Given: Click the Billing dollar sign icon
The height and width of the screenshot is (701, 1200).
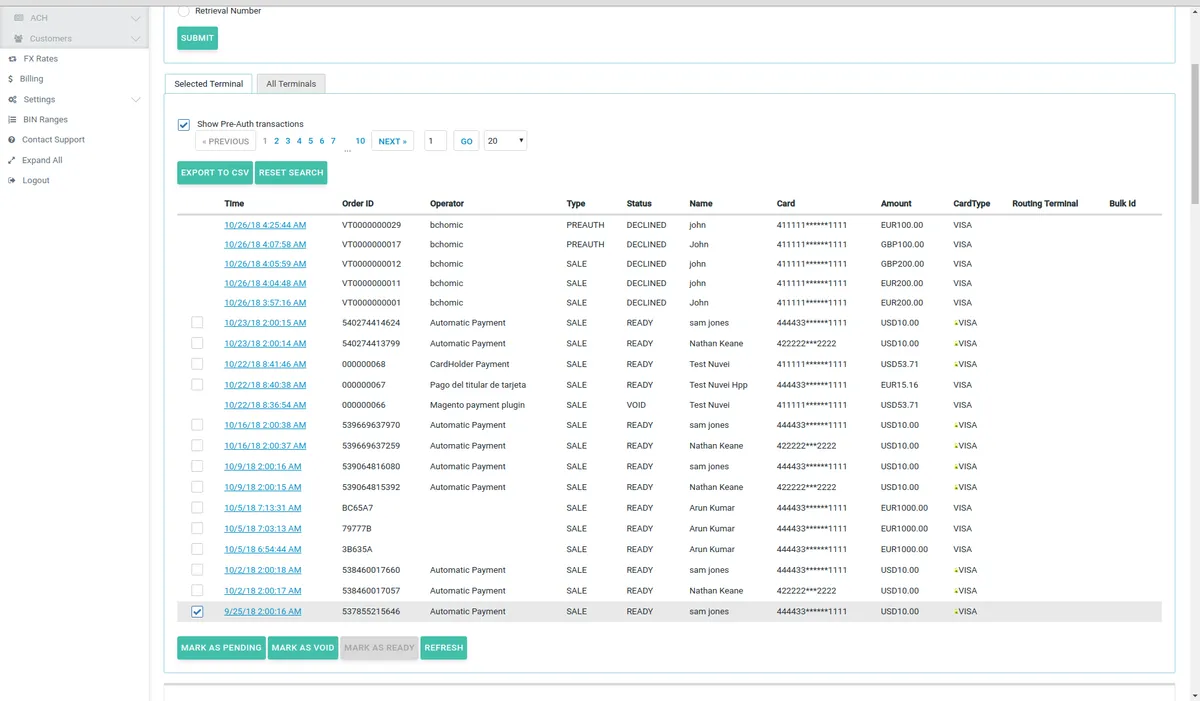Looking at the screenshot, I should [x=11, y=79].
